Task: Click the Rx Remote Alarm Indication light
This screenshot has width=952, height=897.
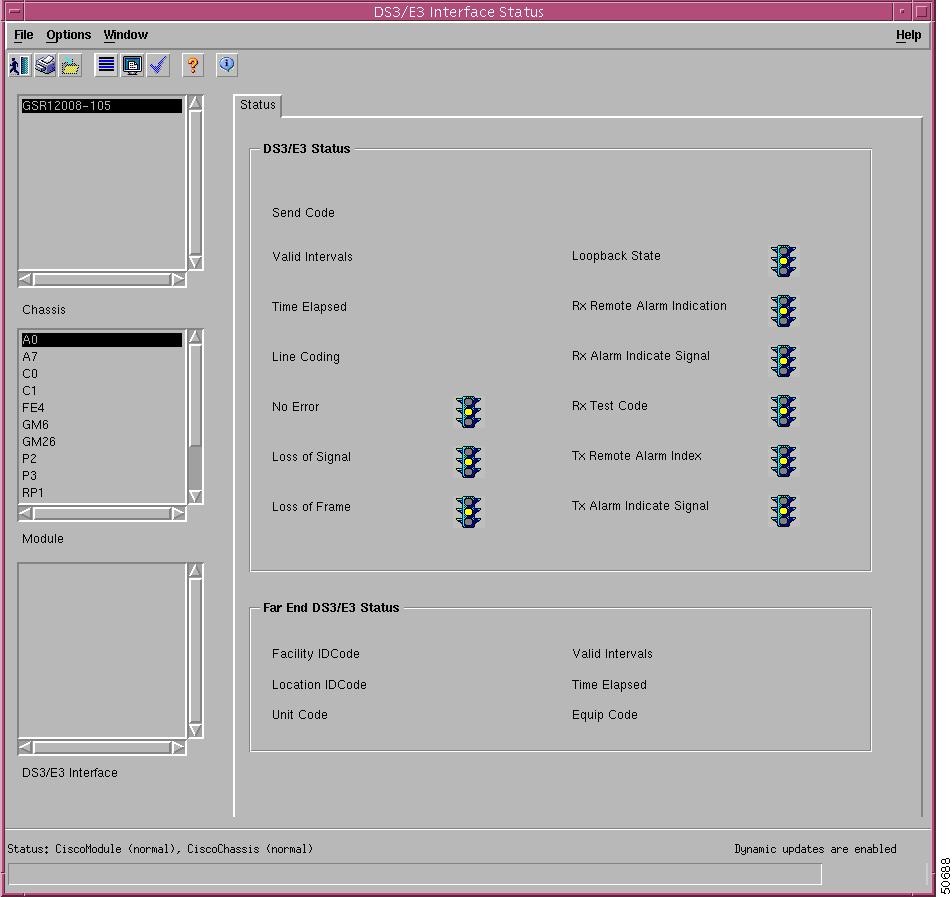Action: (783, 311)
